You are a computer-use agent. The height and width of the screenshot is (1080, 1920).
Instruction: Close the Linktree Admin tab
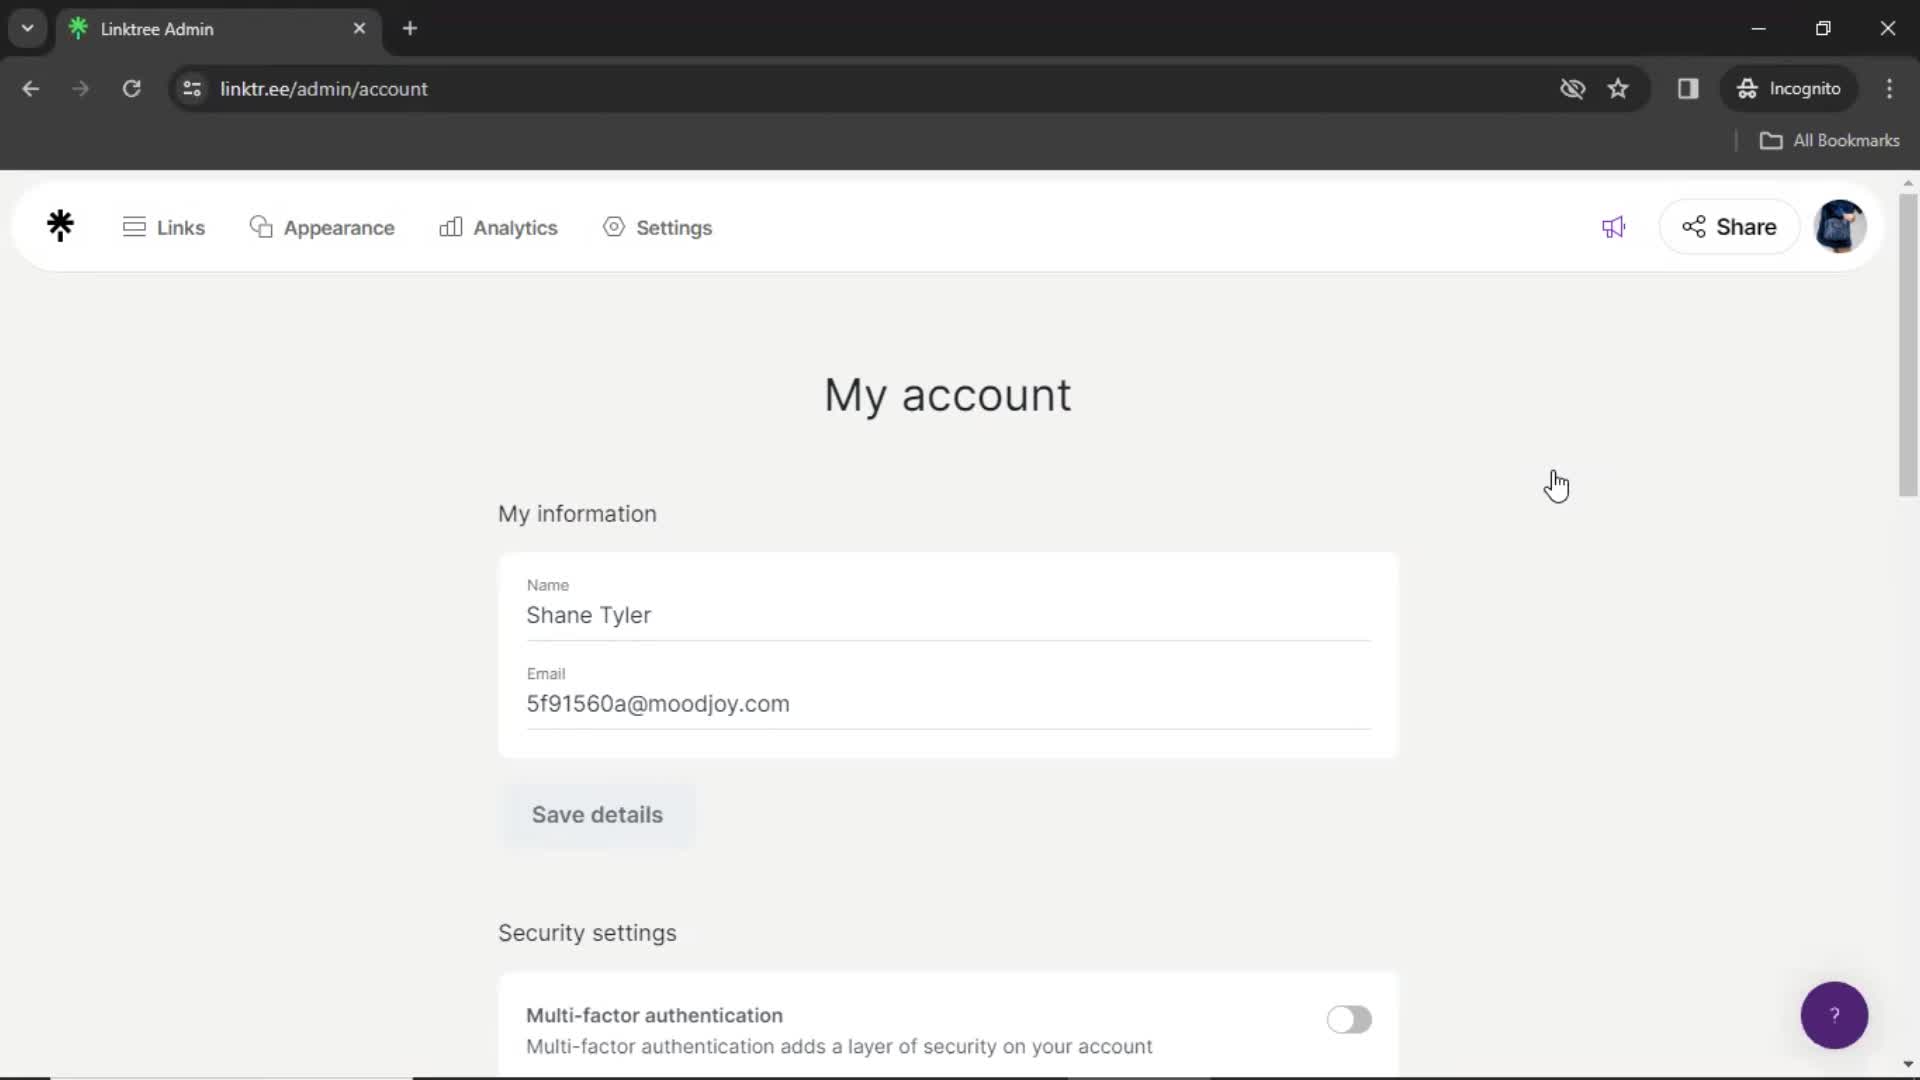pos(359,28)
